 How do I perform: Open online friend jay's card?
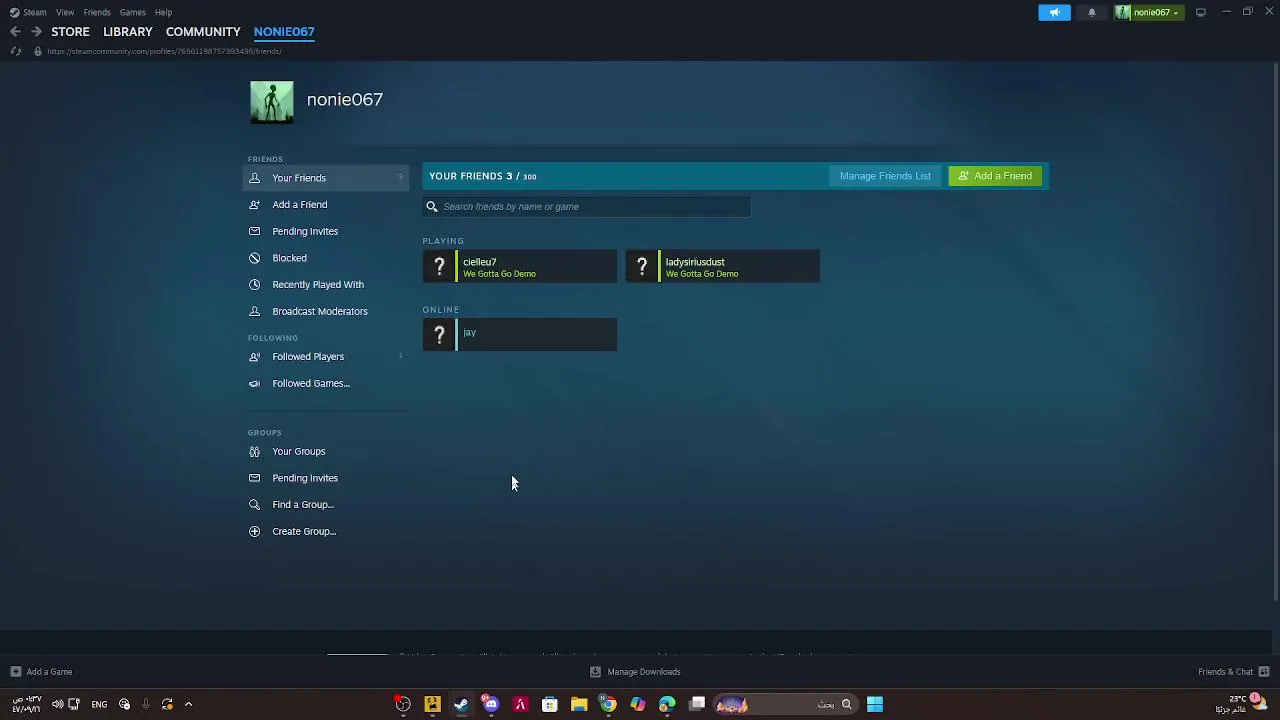pos(520,335)
